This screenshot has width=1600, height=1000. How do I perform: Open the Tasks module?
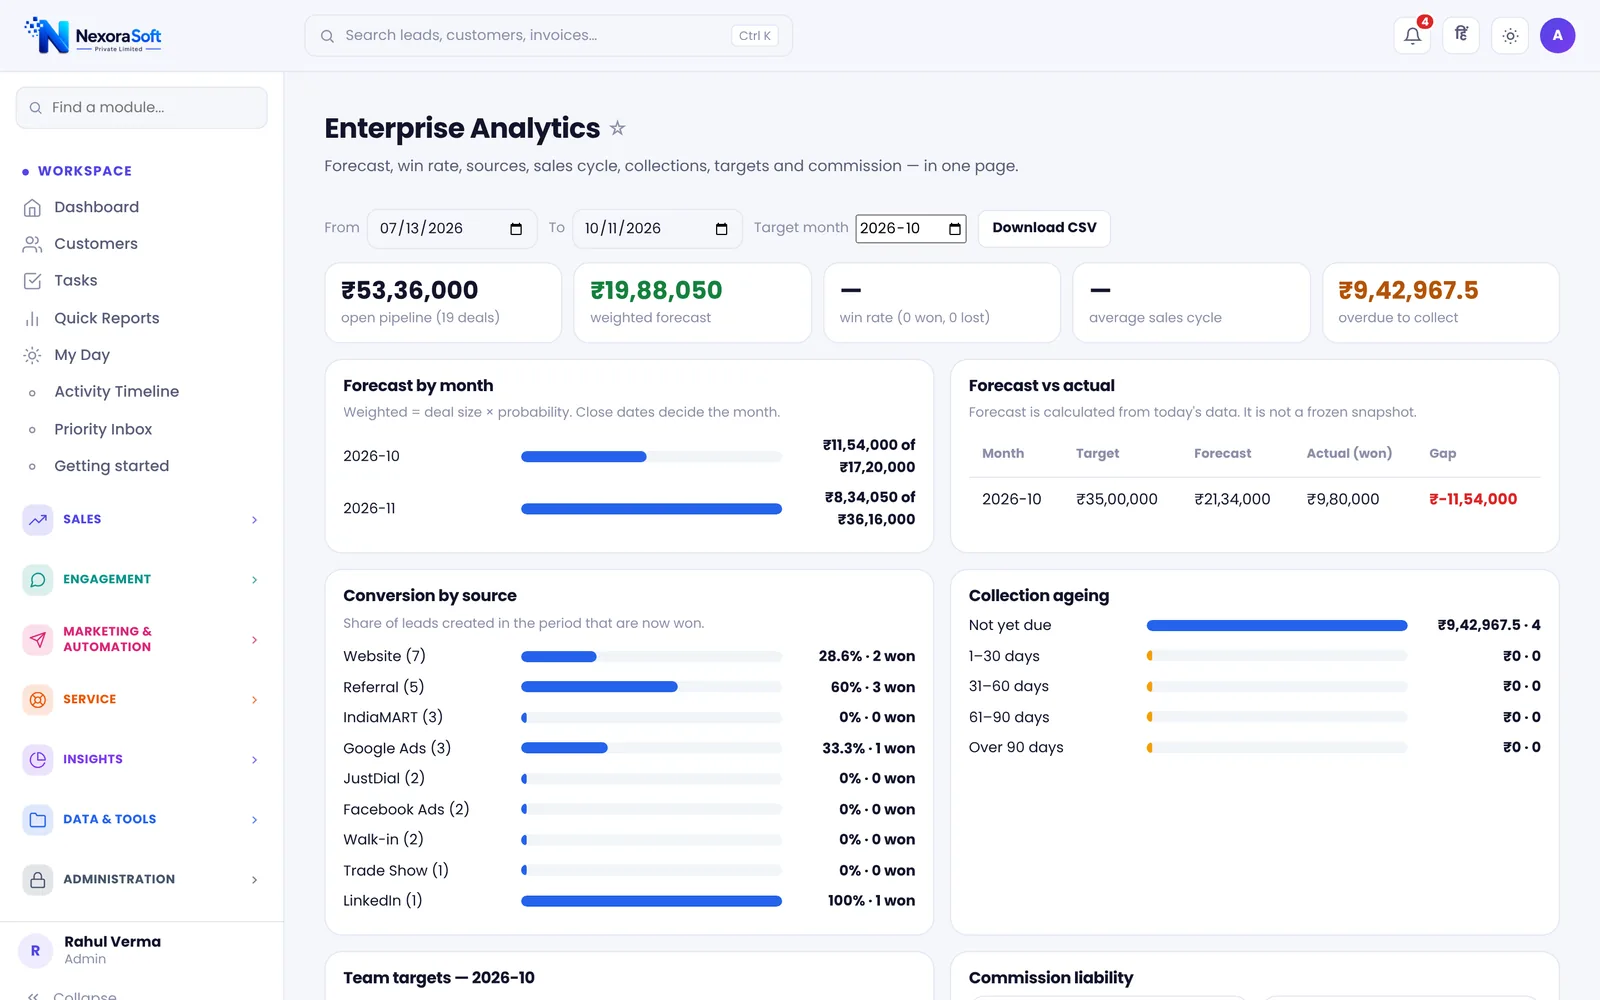tap(141, 281)
